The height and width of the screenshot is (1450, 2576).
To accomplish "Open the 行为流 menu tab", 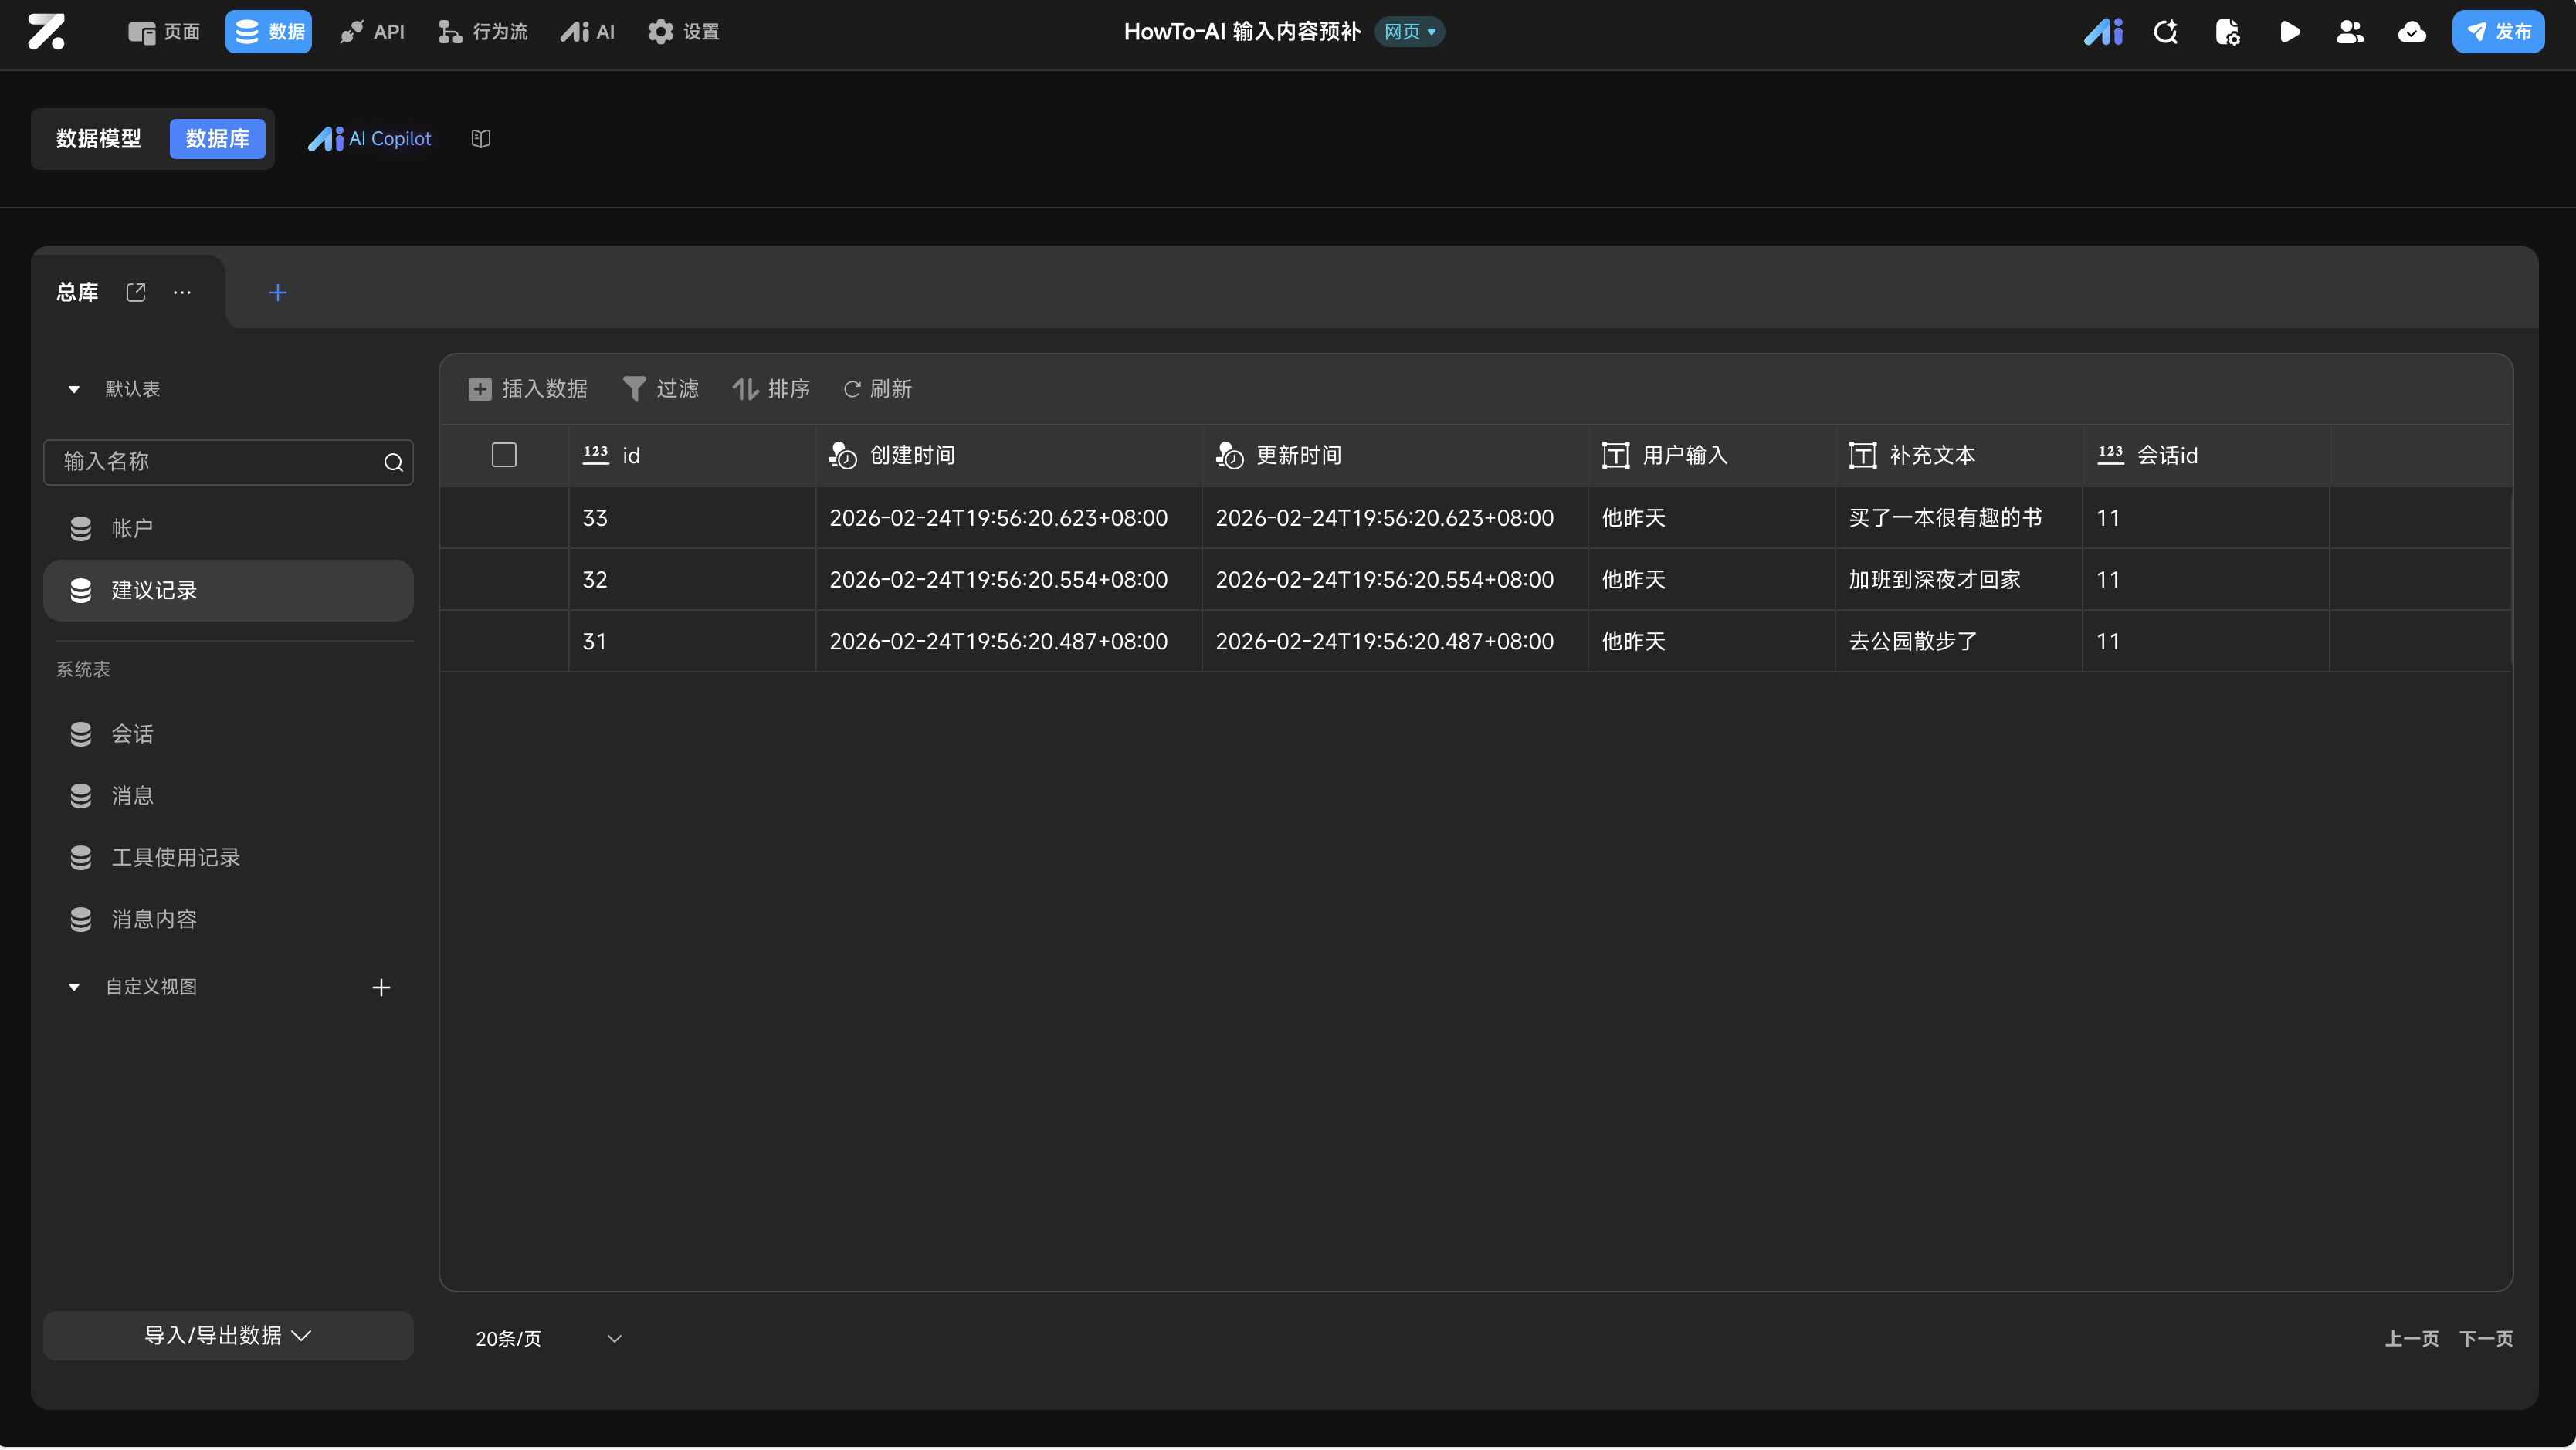I will tap(483, 32).
